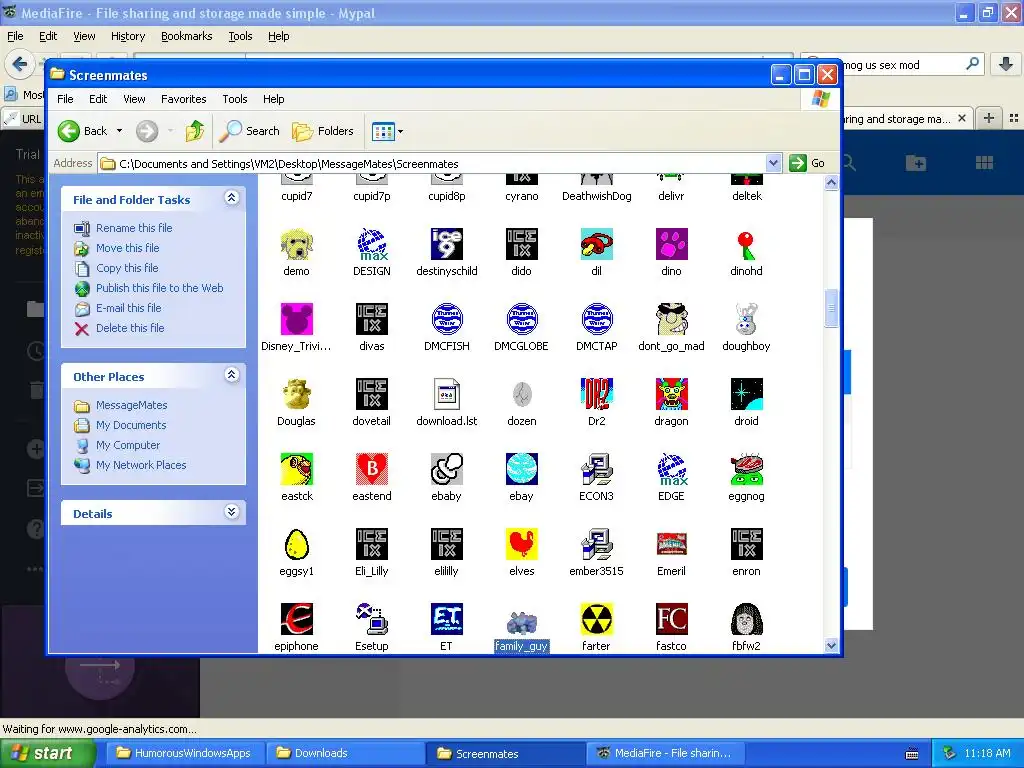This screenshot has width=1024, height=768.
Task: Select the ET file icon
Action: (447, 620)
